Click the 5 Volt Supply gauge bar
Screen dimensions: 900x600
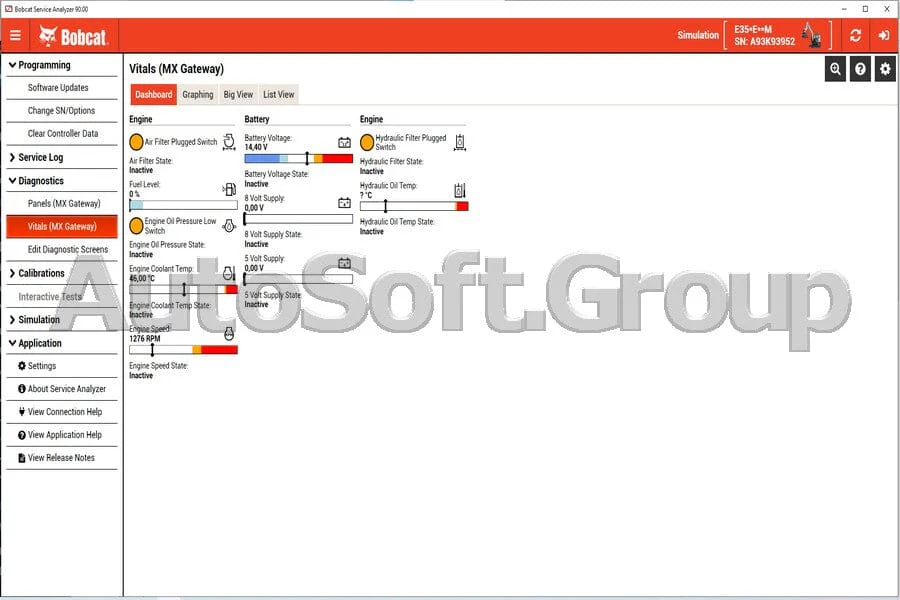coord(298,279)
